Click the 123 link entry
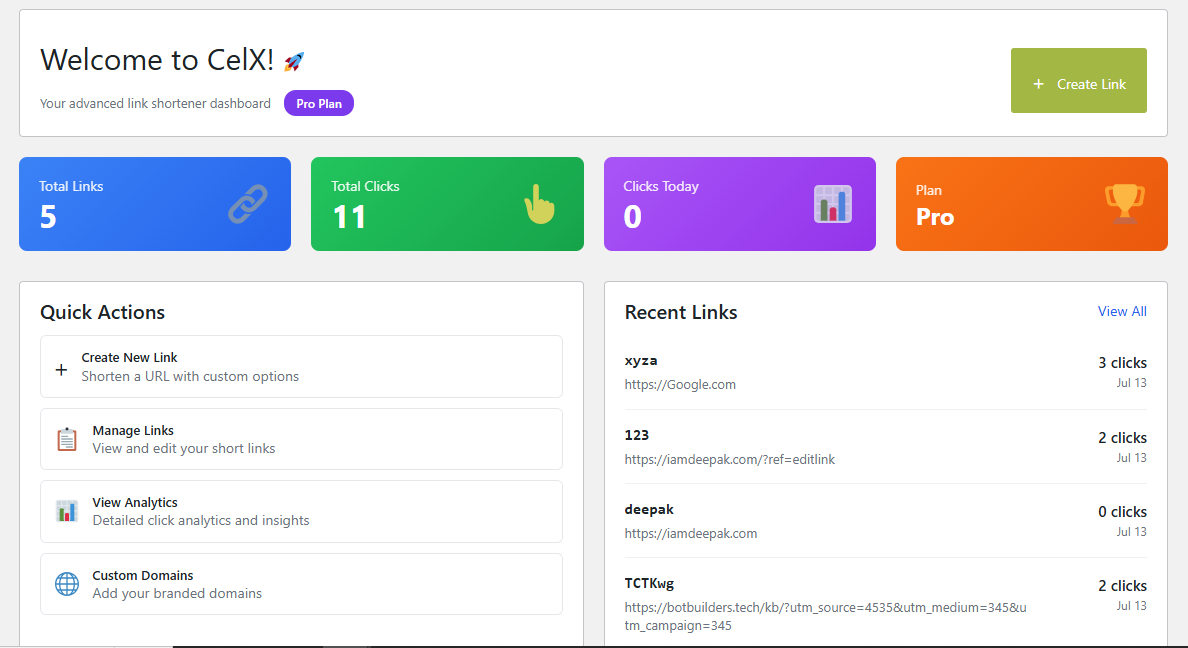This screenshot has height=648, width=1188. [x=637, y=435]
